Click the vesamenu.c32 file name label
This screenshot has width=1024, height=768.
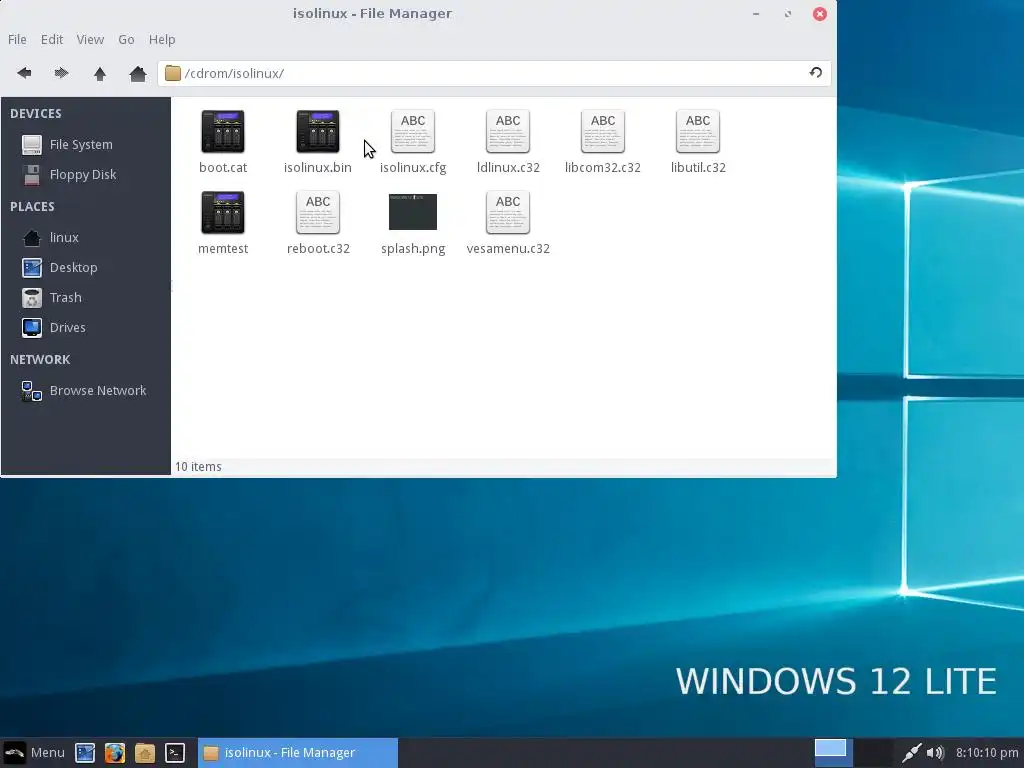(507, 248)
